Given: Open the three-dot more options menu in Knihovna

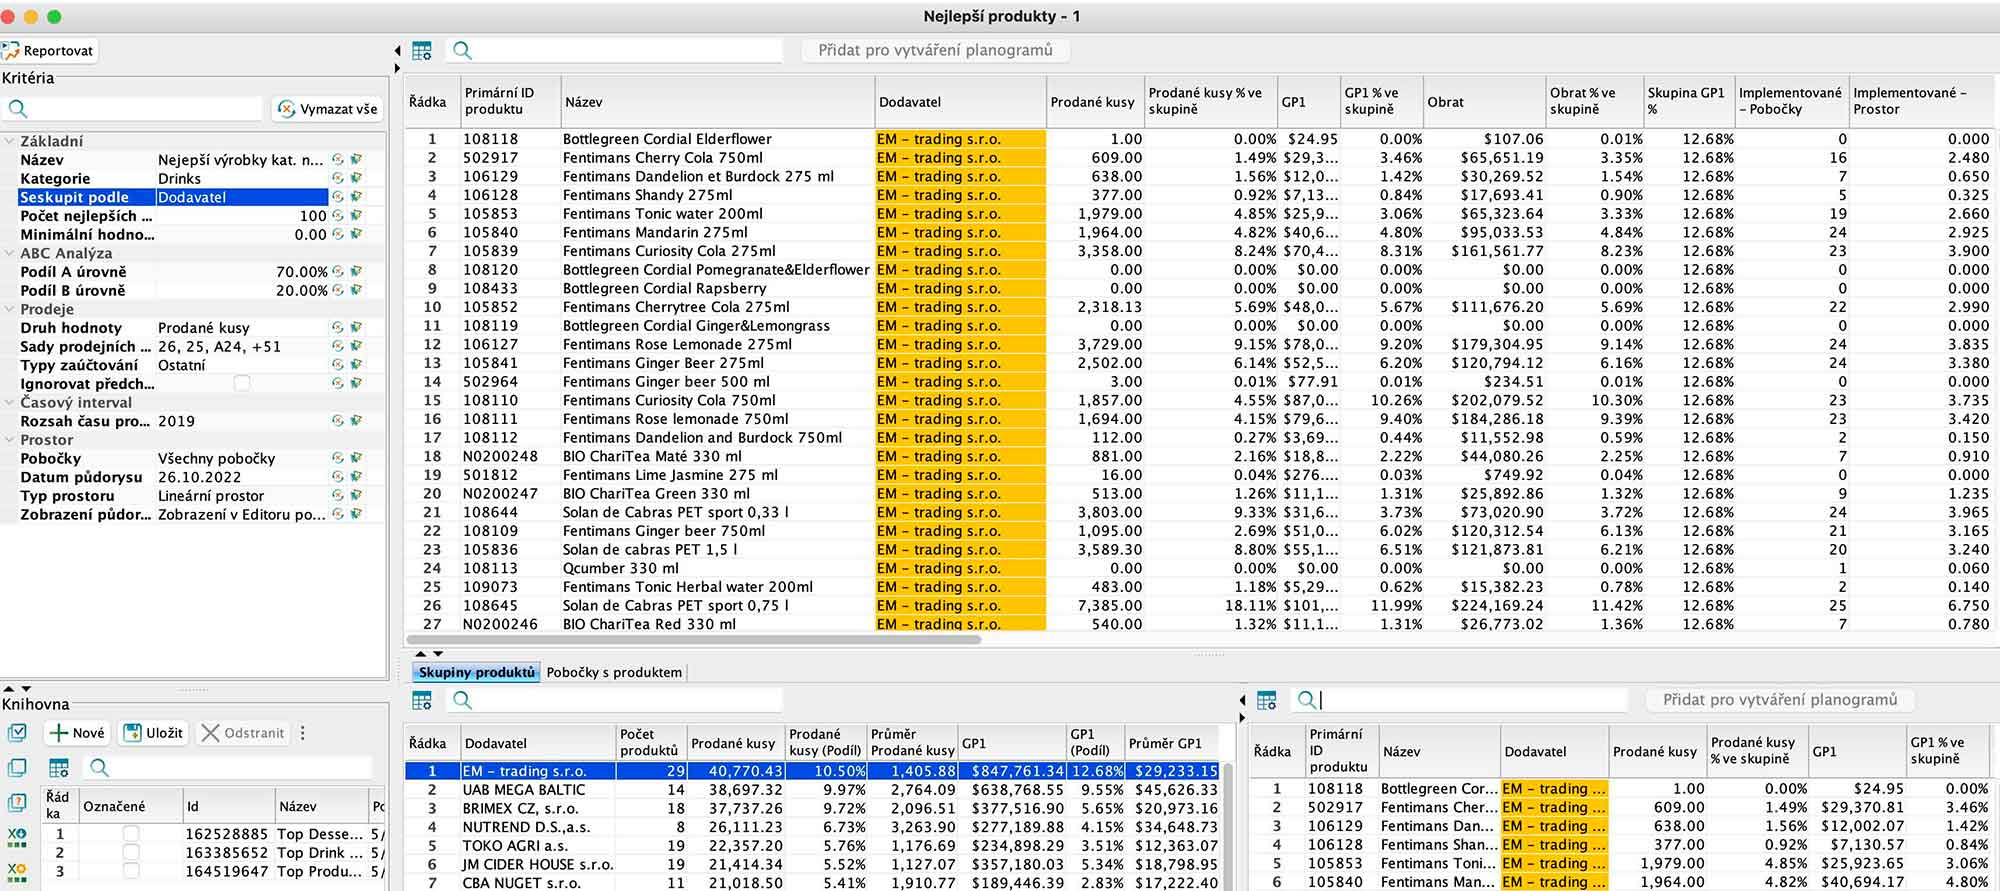Looking at the screenshot, I should point(303,733).
